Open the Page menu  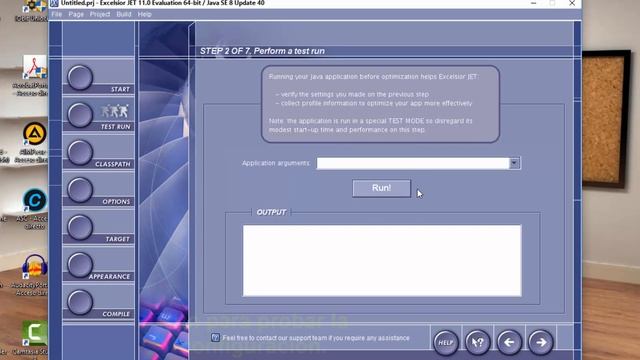76,14
